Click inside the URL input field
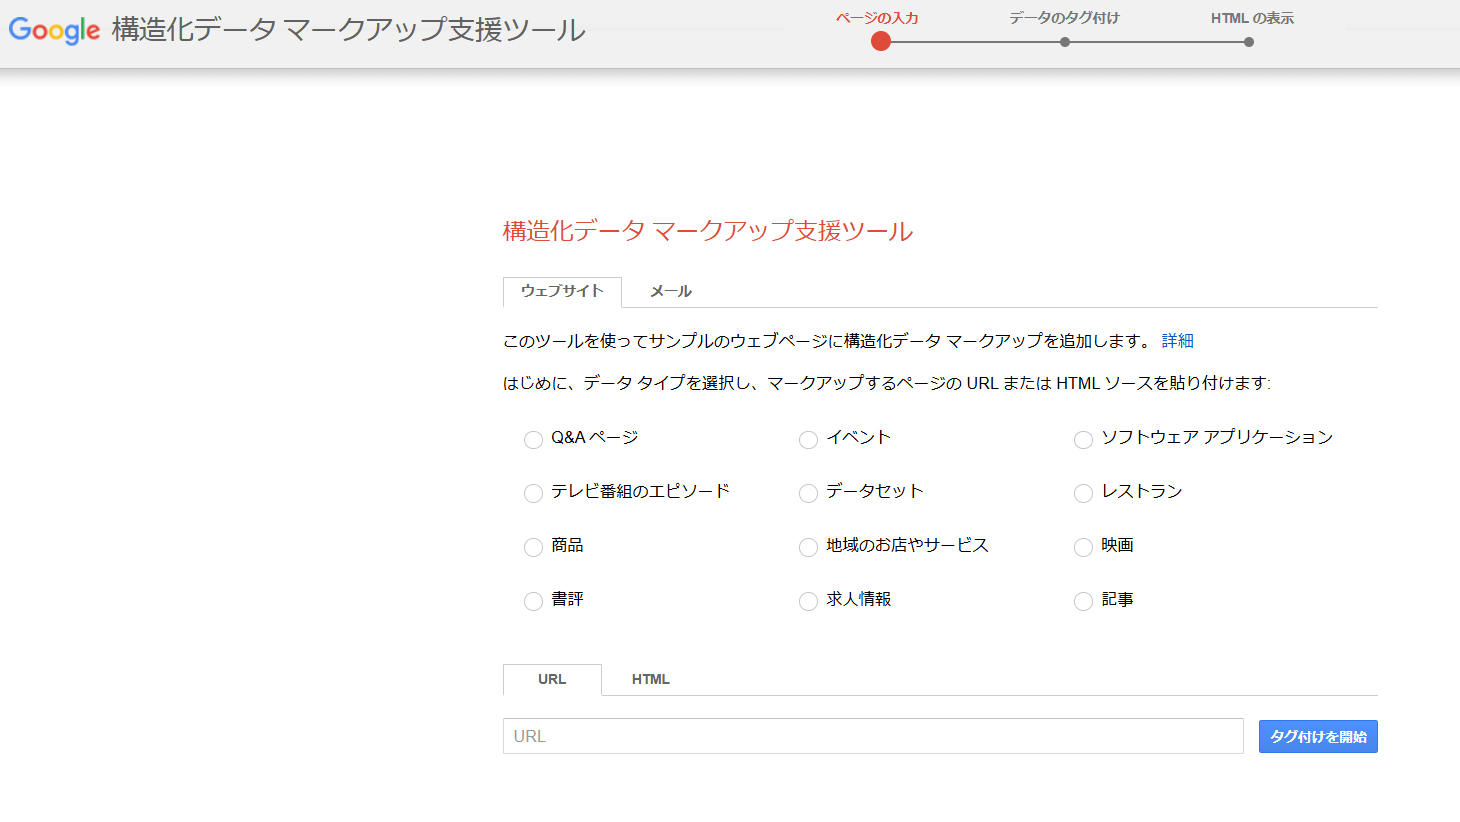Image resolution: width=1460 pixels, height=822 pixels. coord(870,736)
